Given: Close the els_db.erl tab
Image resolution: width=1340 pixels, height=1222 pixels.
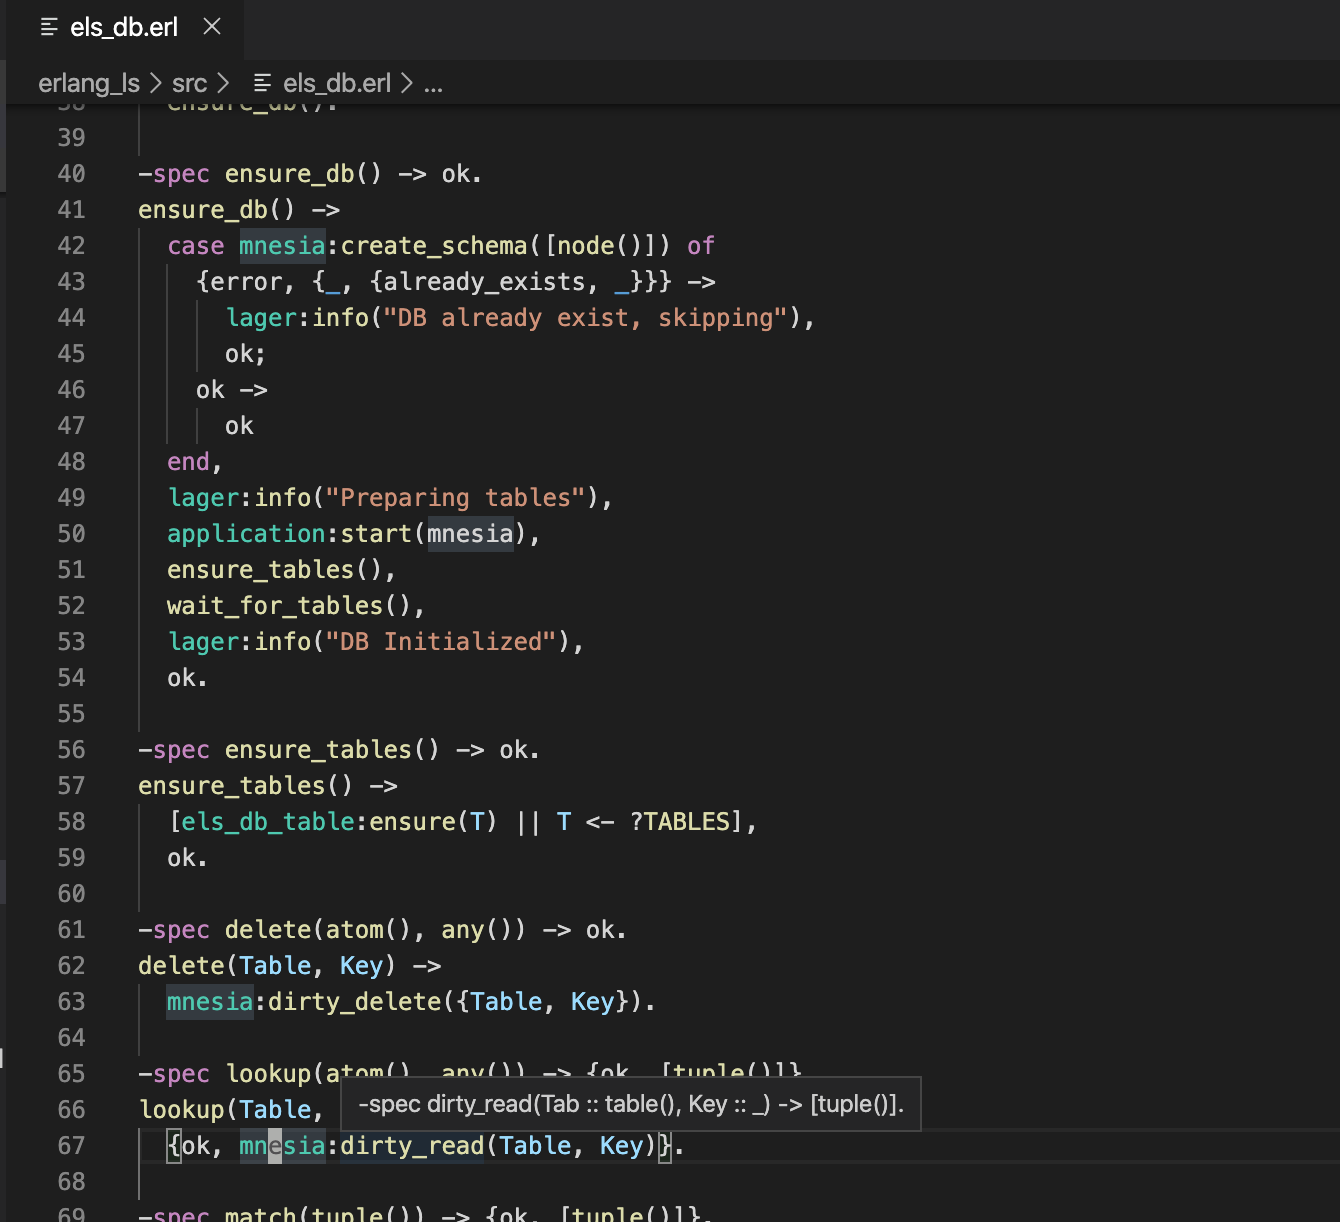Looking at the screenshot, I should pos(211,27).
